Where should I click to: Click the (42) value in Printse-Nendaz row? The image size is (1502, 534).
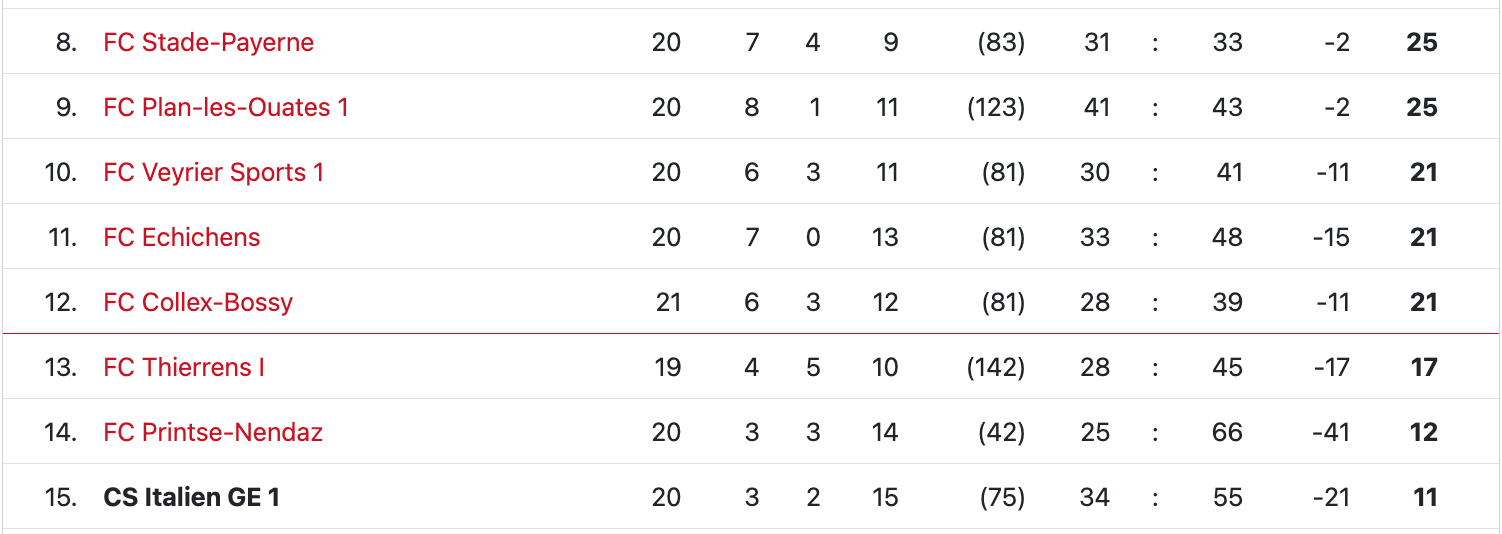click(1001, 432)
